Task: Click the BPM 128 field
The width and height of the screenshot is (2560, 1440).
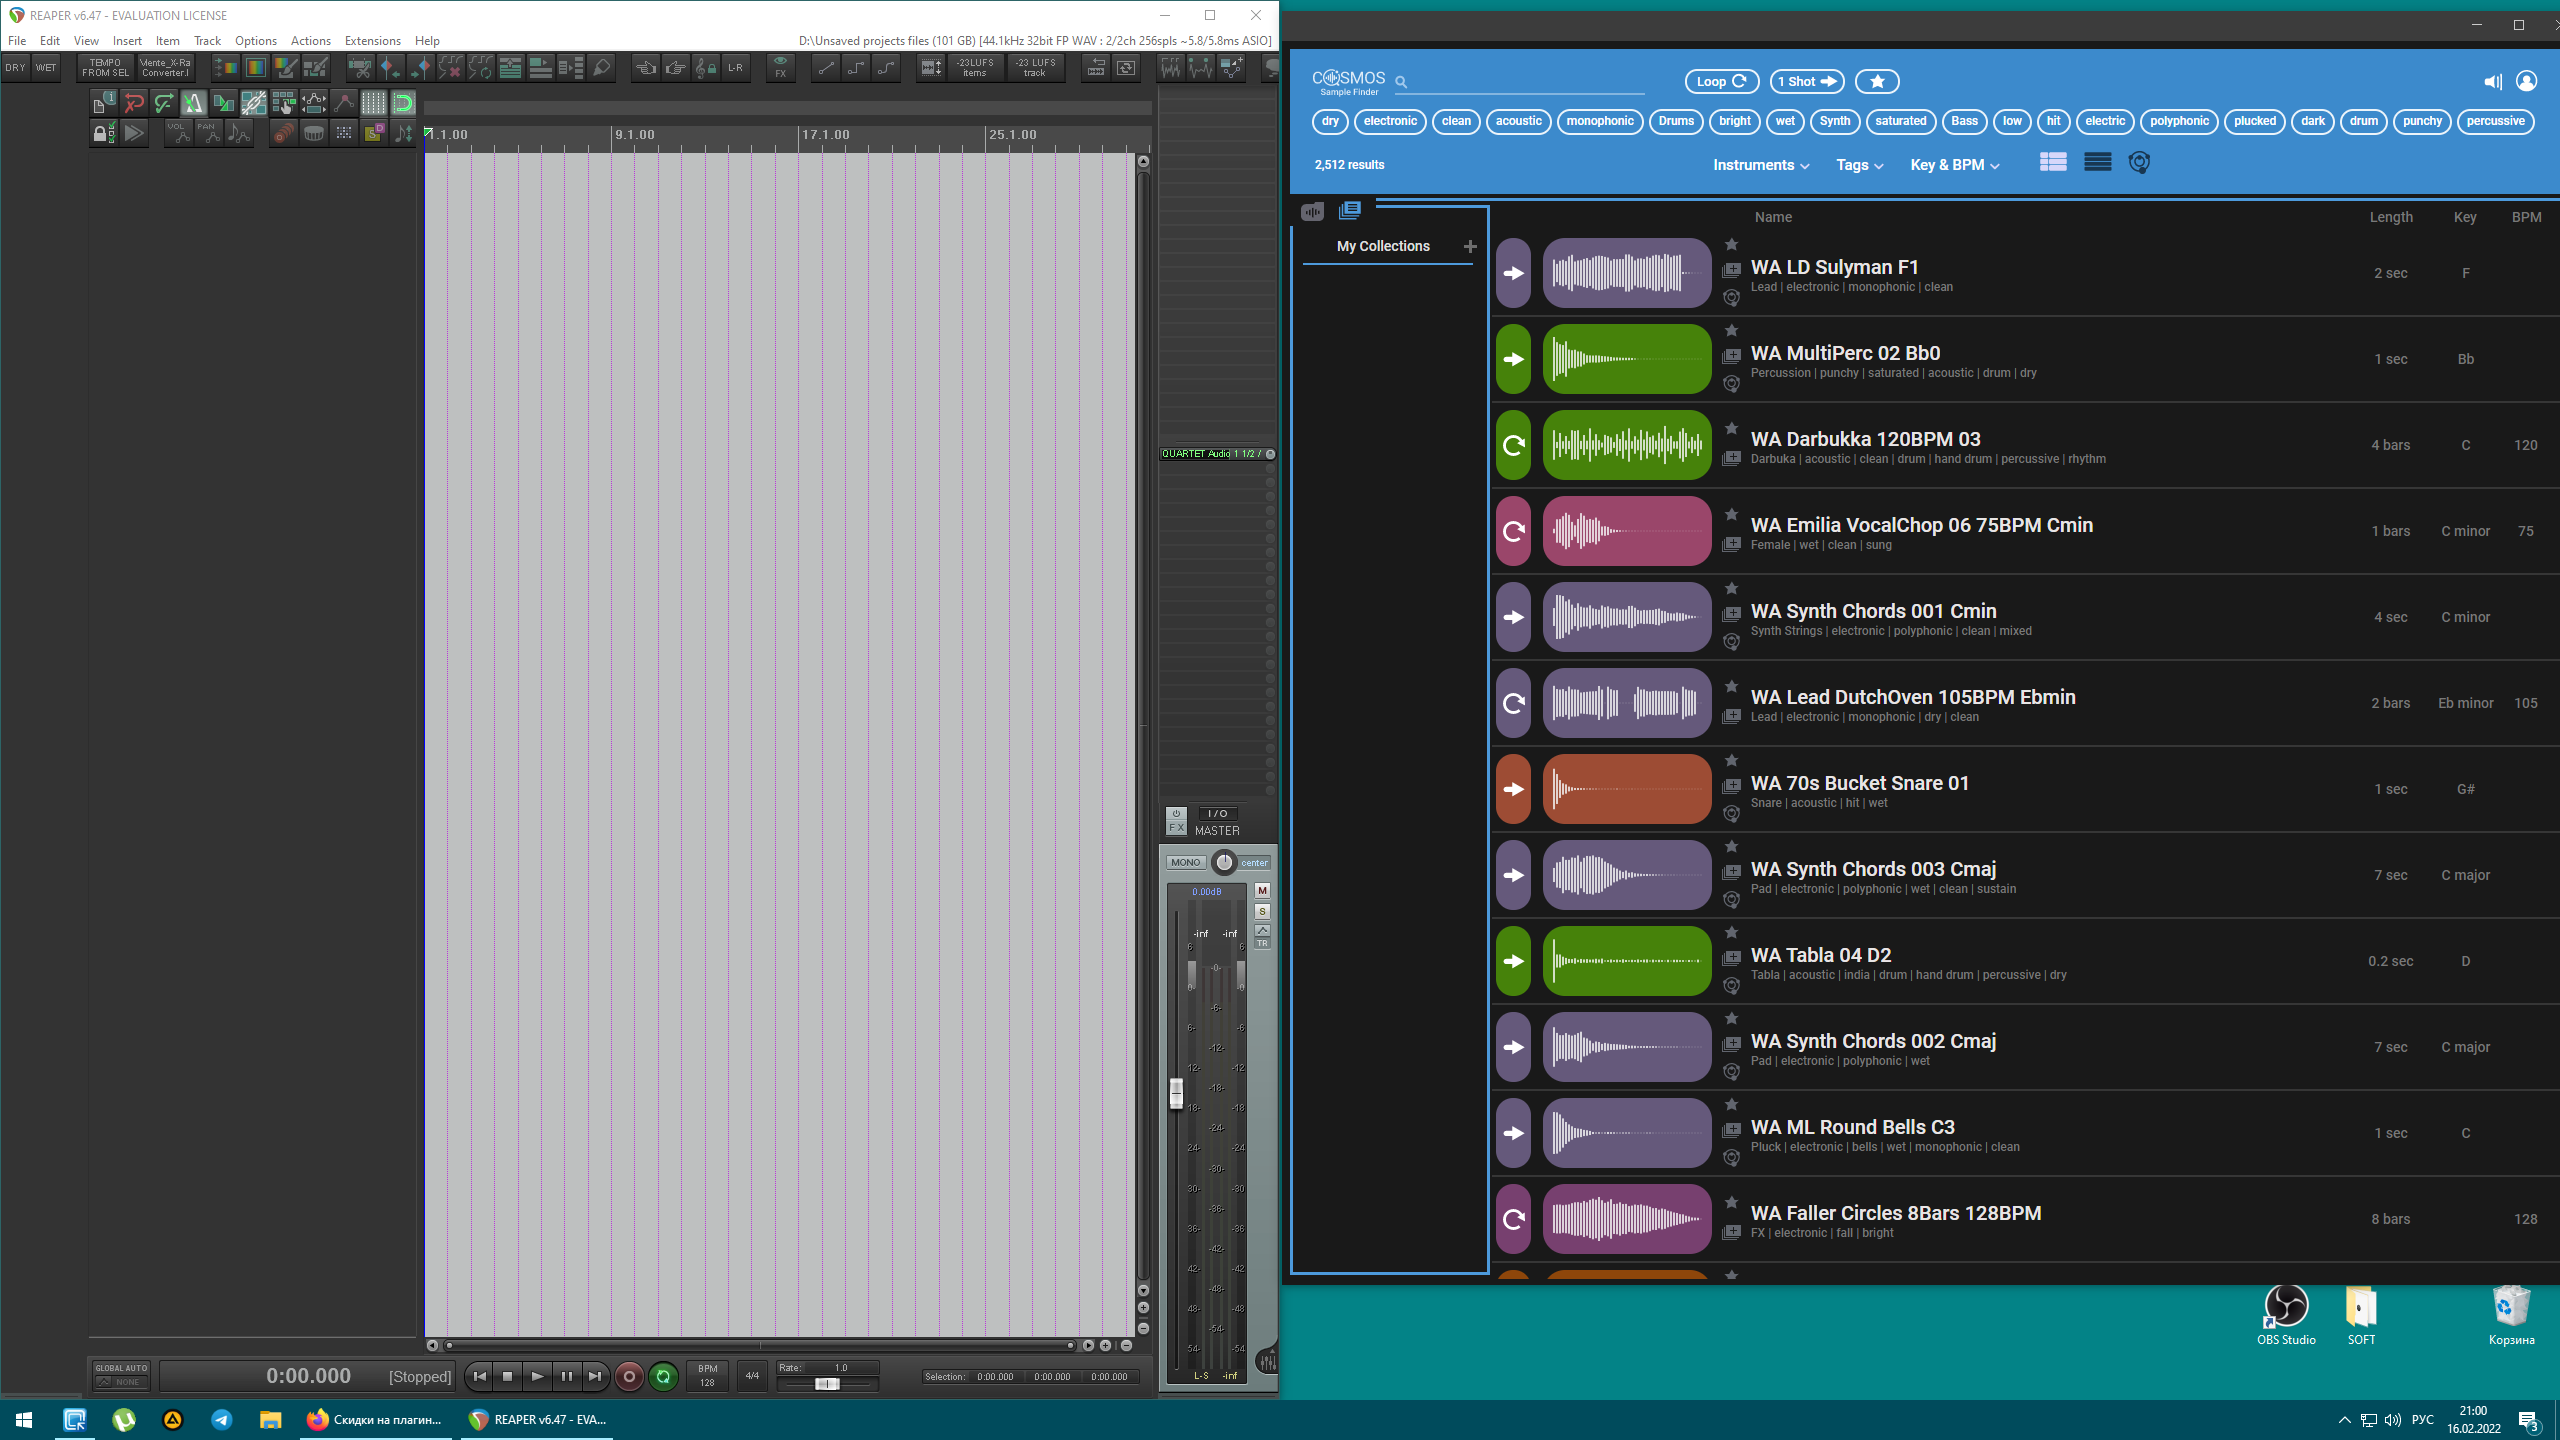Action: pos(708,1376)
